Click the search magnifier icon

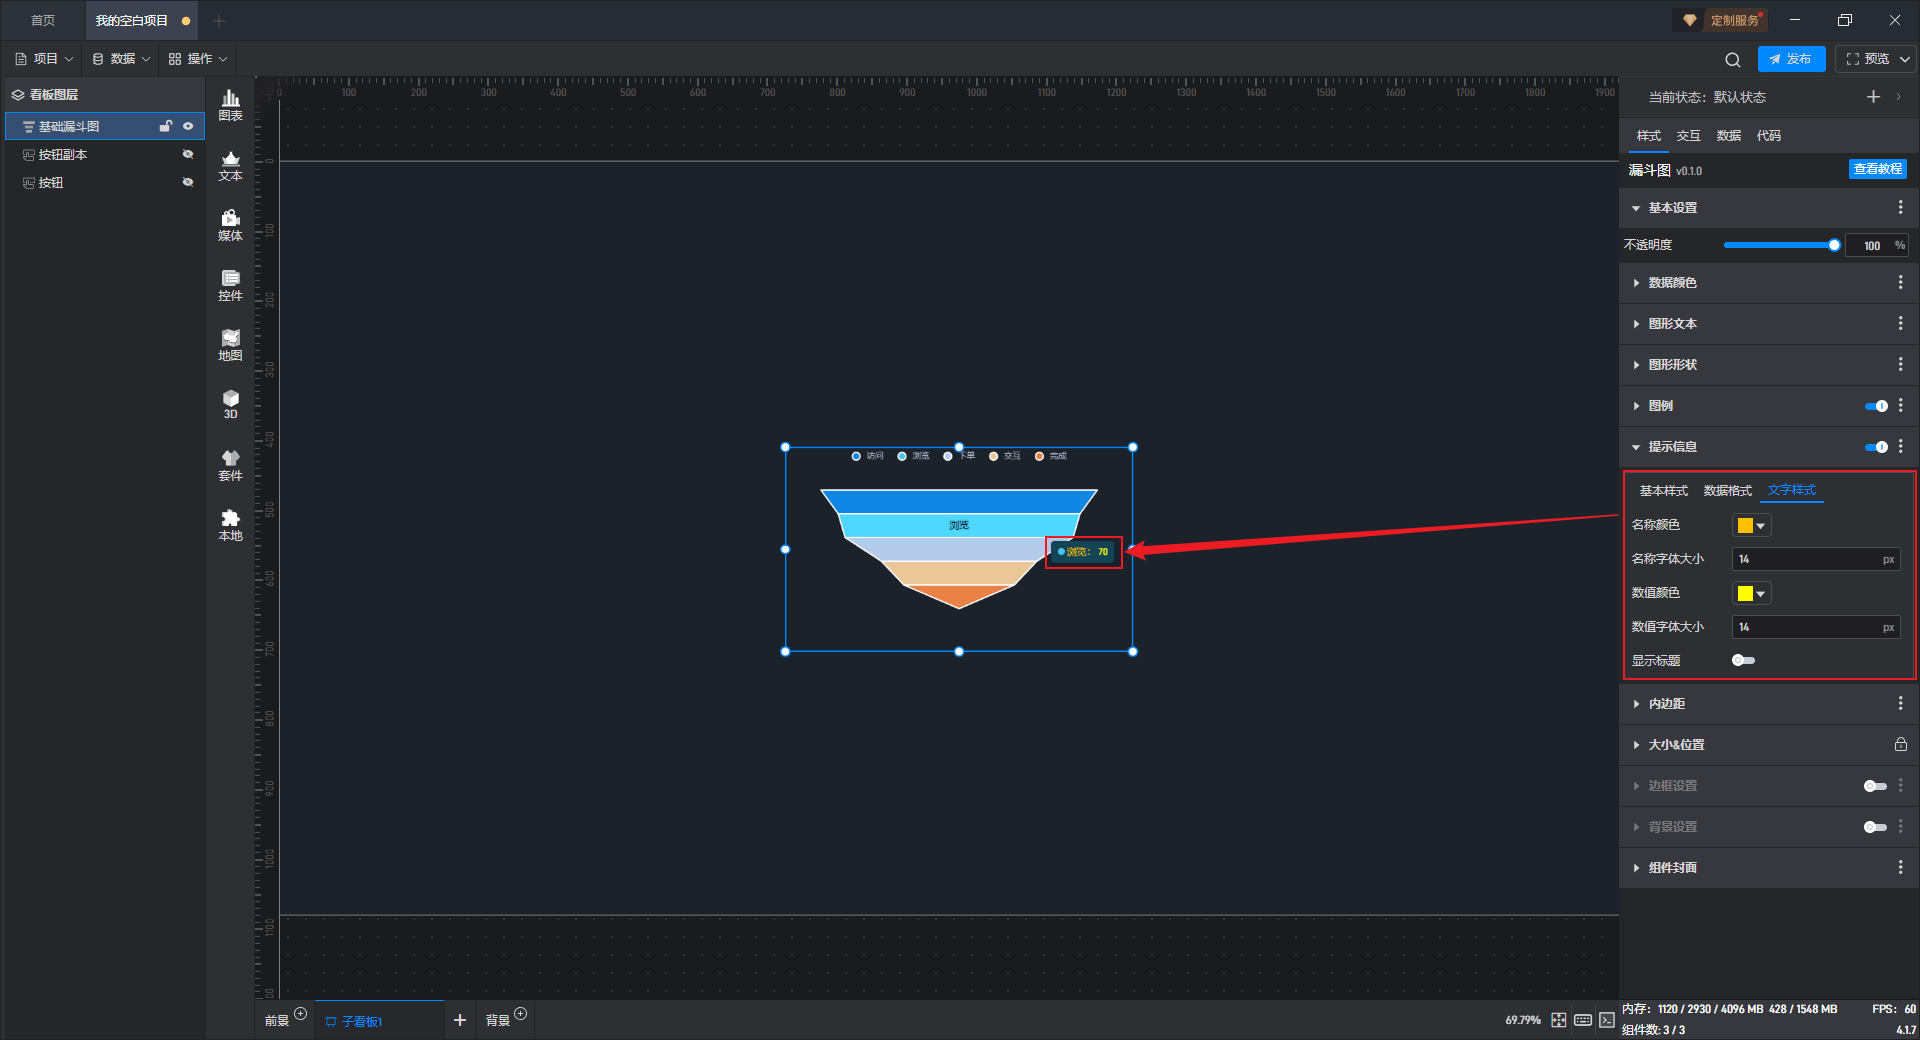pos(1733,60)
